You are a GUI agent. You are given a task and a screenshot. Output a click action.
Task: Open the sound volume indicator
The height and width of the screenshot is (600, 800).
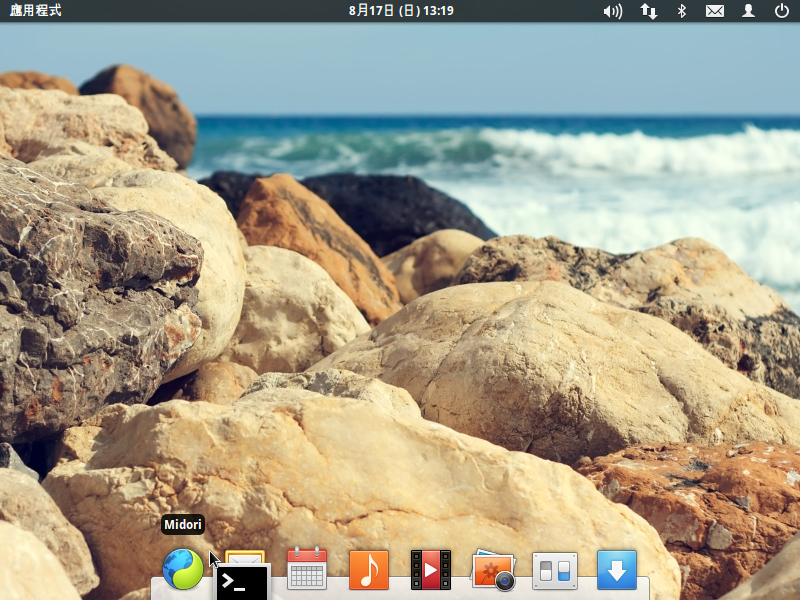click(x=612, y=11)
